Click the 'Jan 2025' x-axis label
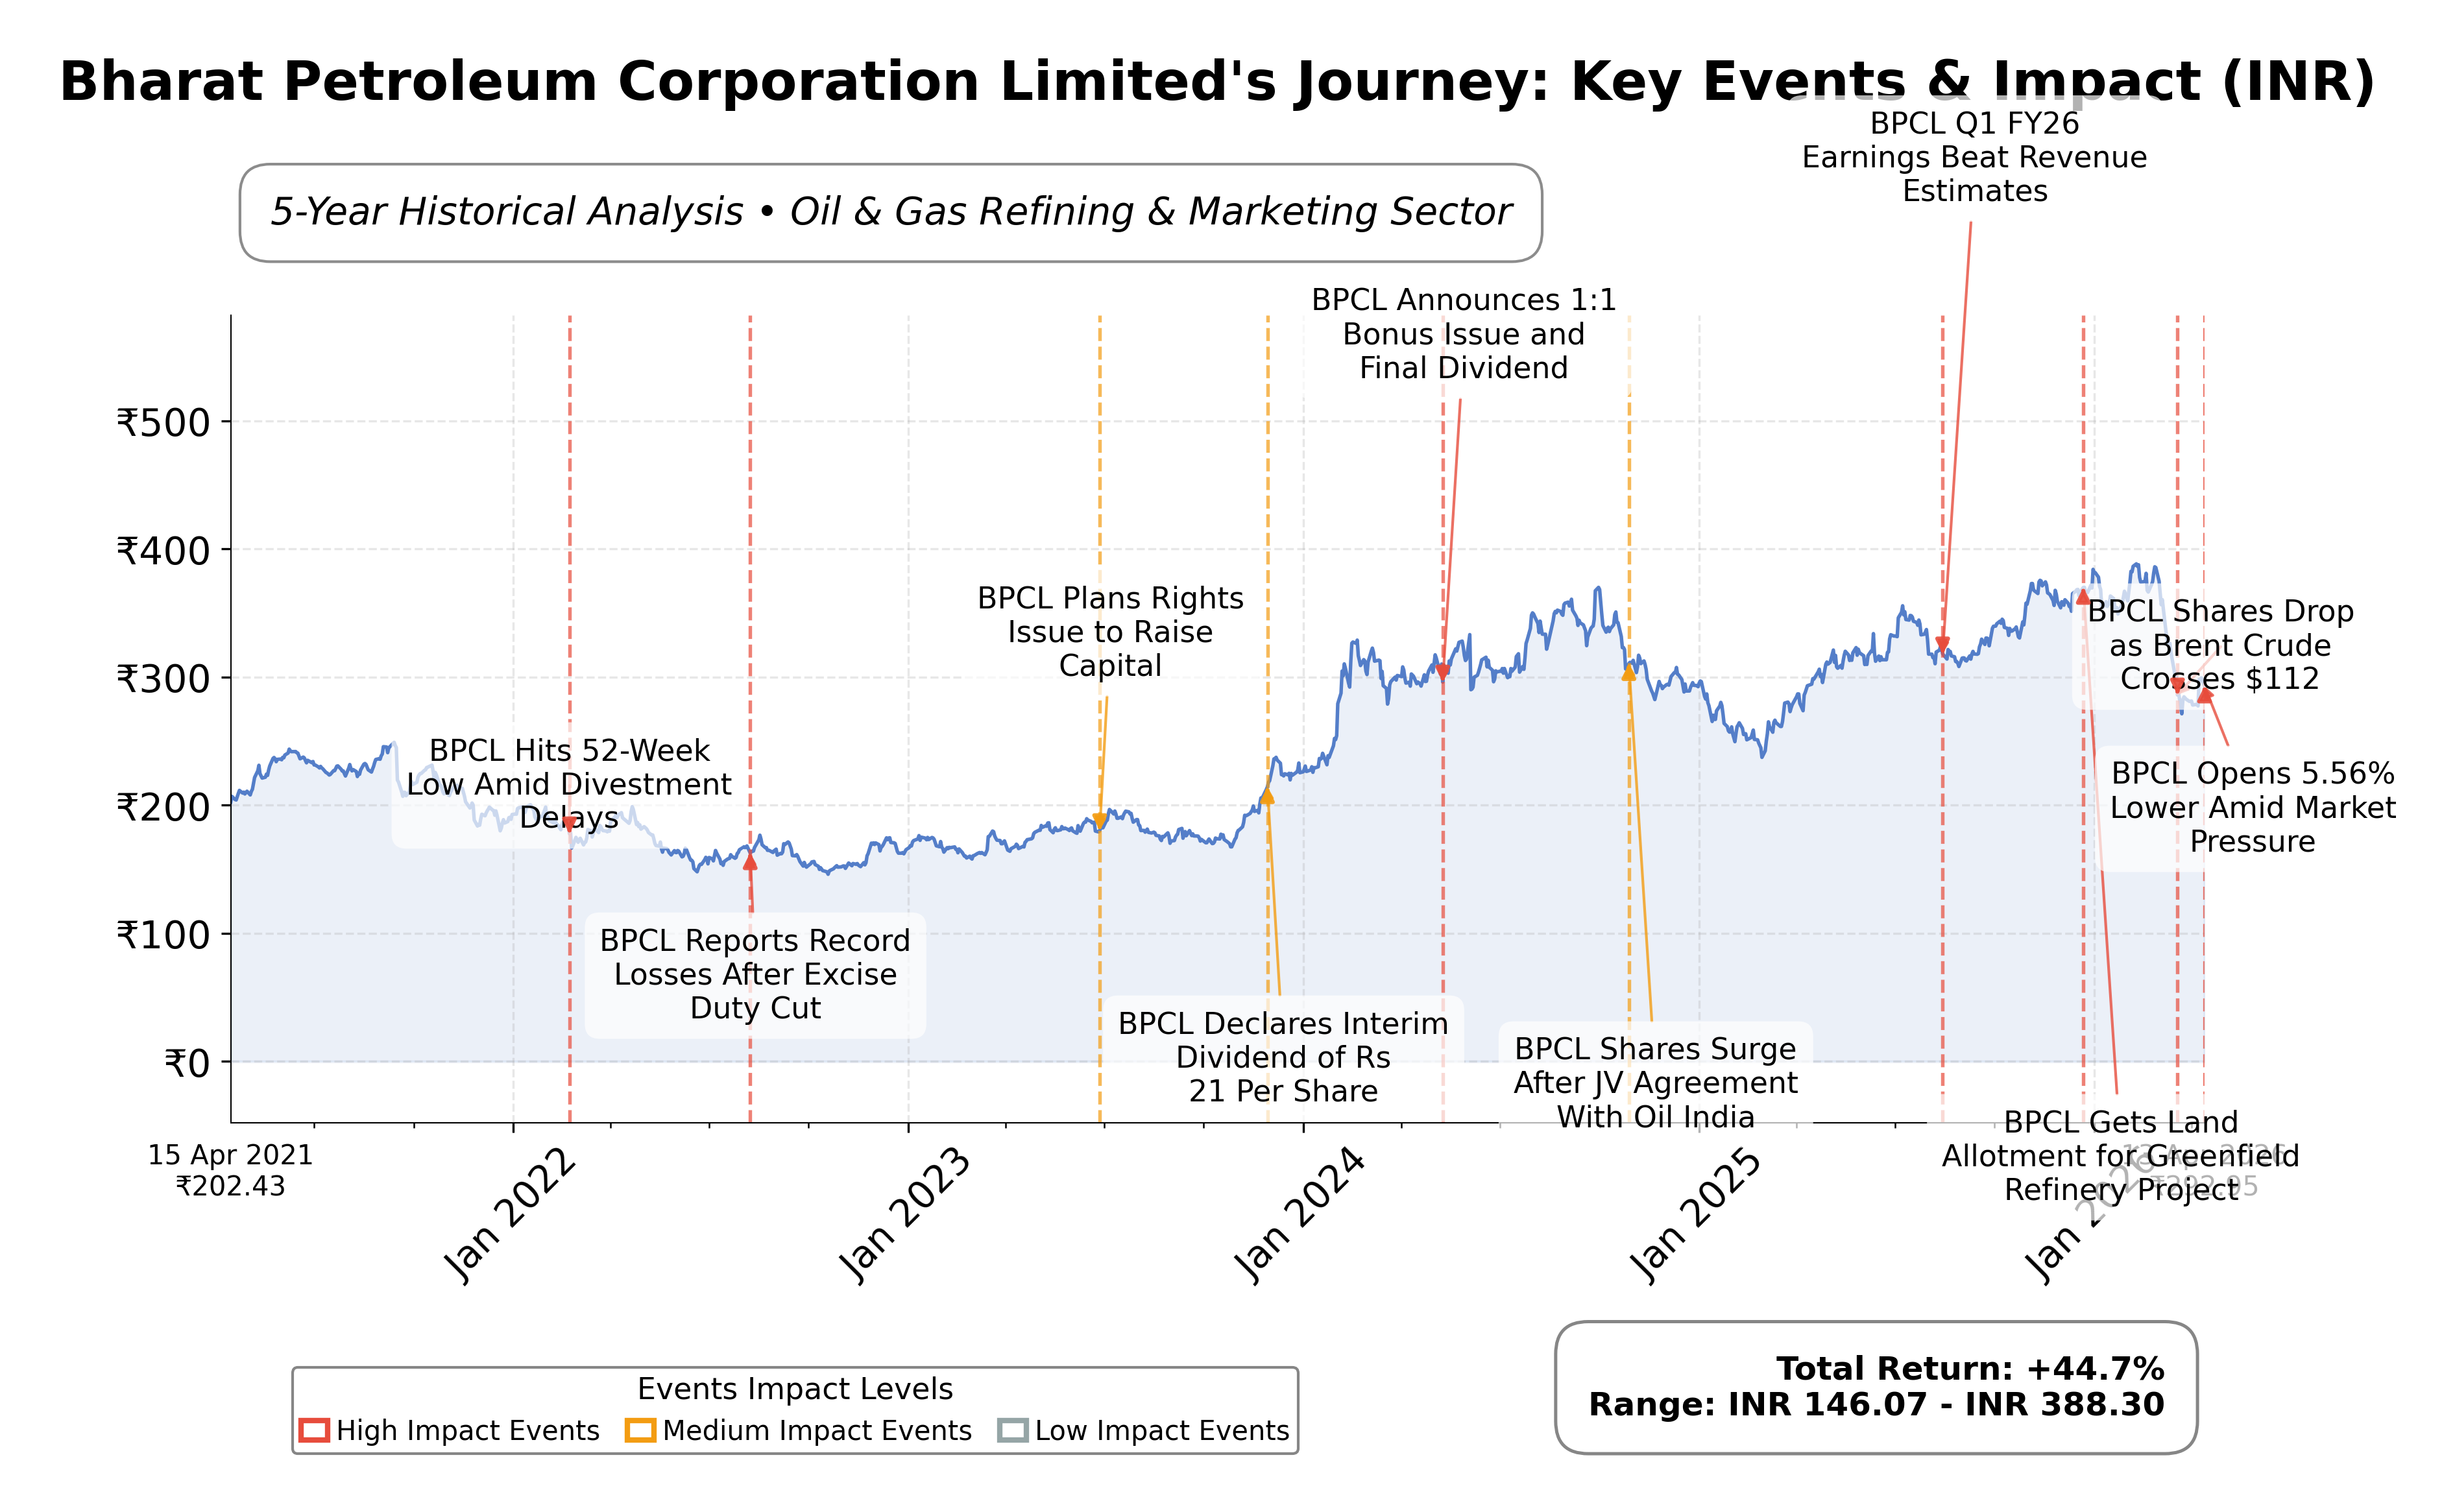 pyautogui.click(x=1695, y=1215)
